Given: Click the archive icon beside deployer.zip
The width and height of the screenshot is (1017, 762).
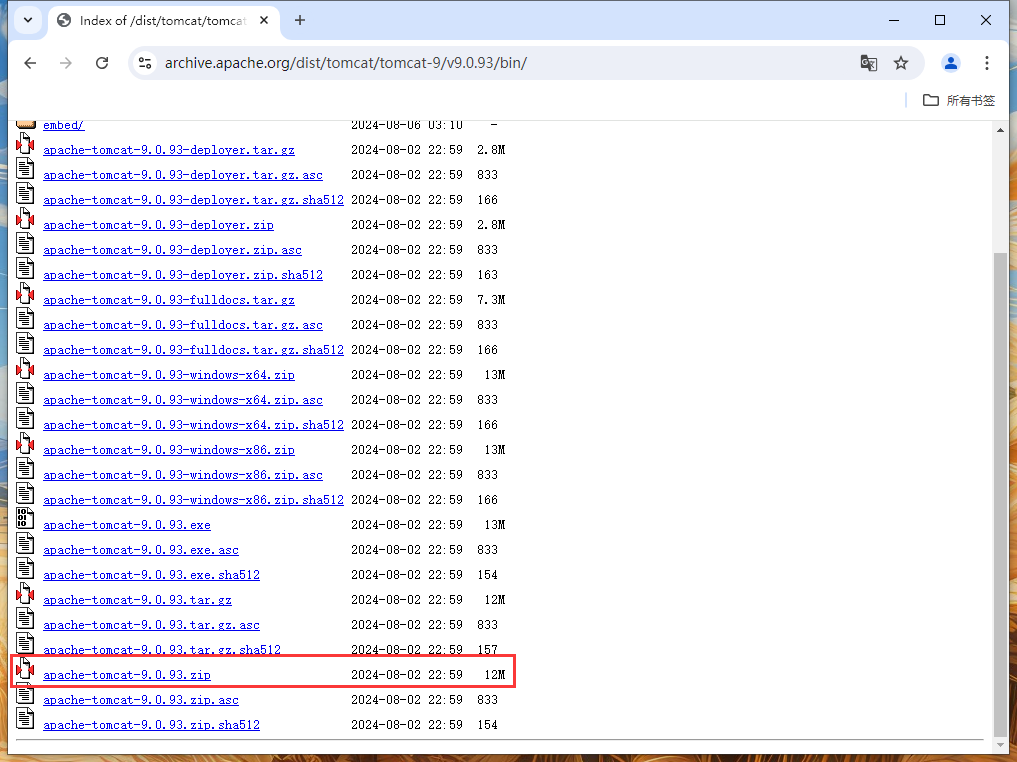Looking at the screenshot, I should [x=25, y=219].
